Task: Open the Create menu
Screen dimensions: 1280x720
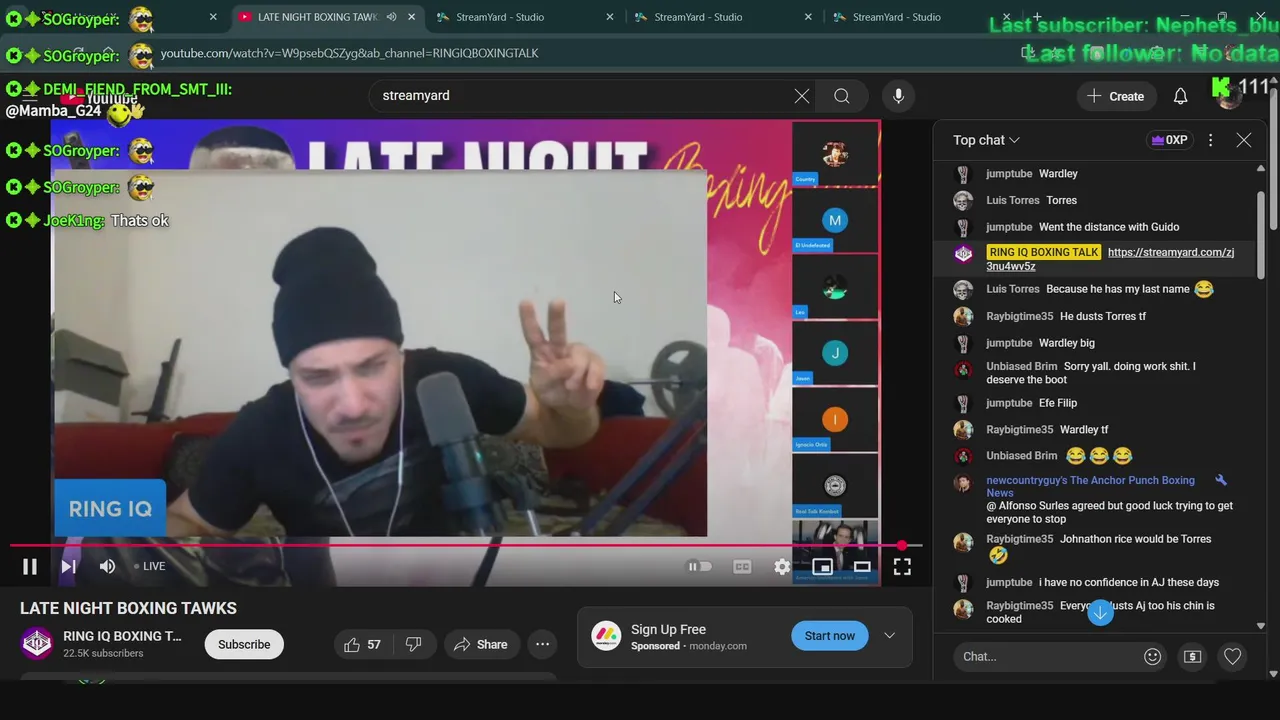Action: (x=1116, y=96)
